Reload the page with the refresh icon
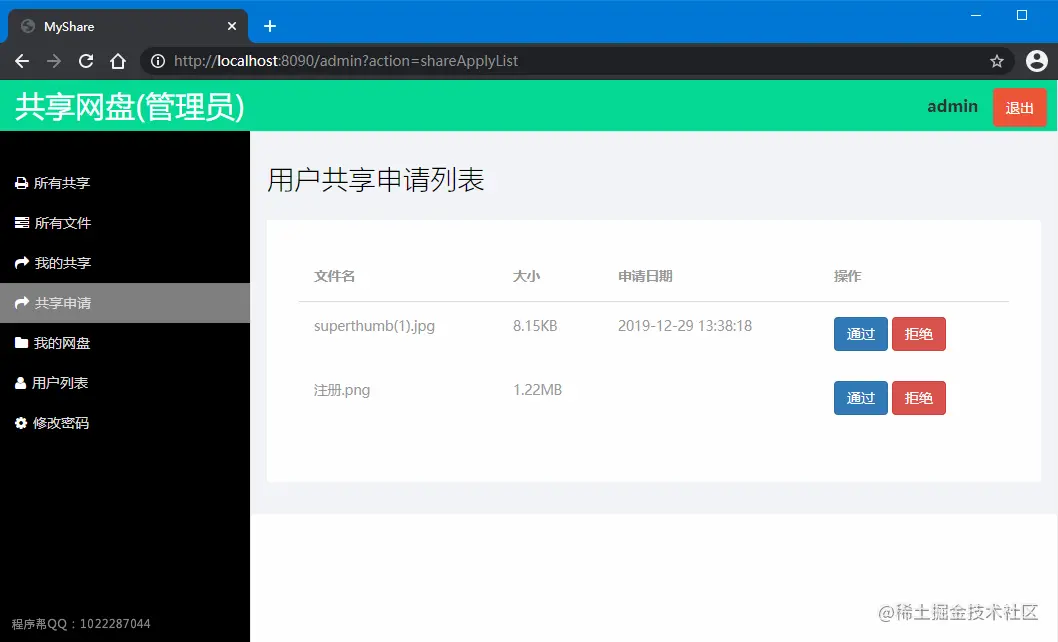 pyautogui.click(x=86, y=61)
